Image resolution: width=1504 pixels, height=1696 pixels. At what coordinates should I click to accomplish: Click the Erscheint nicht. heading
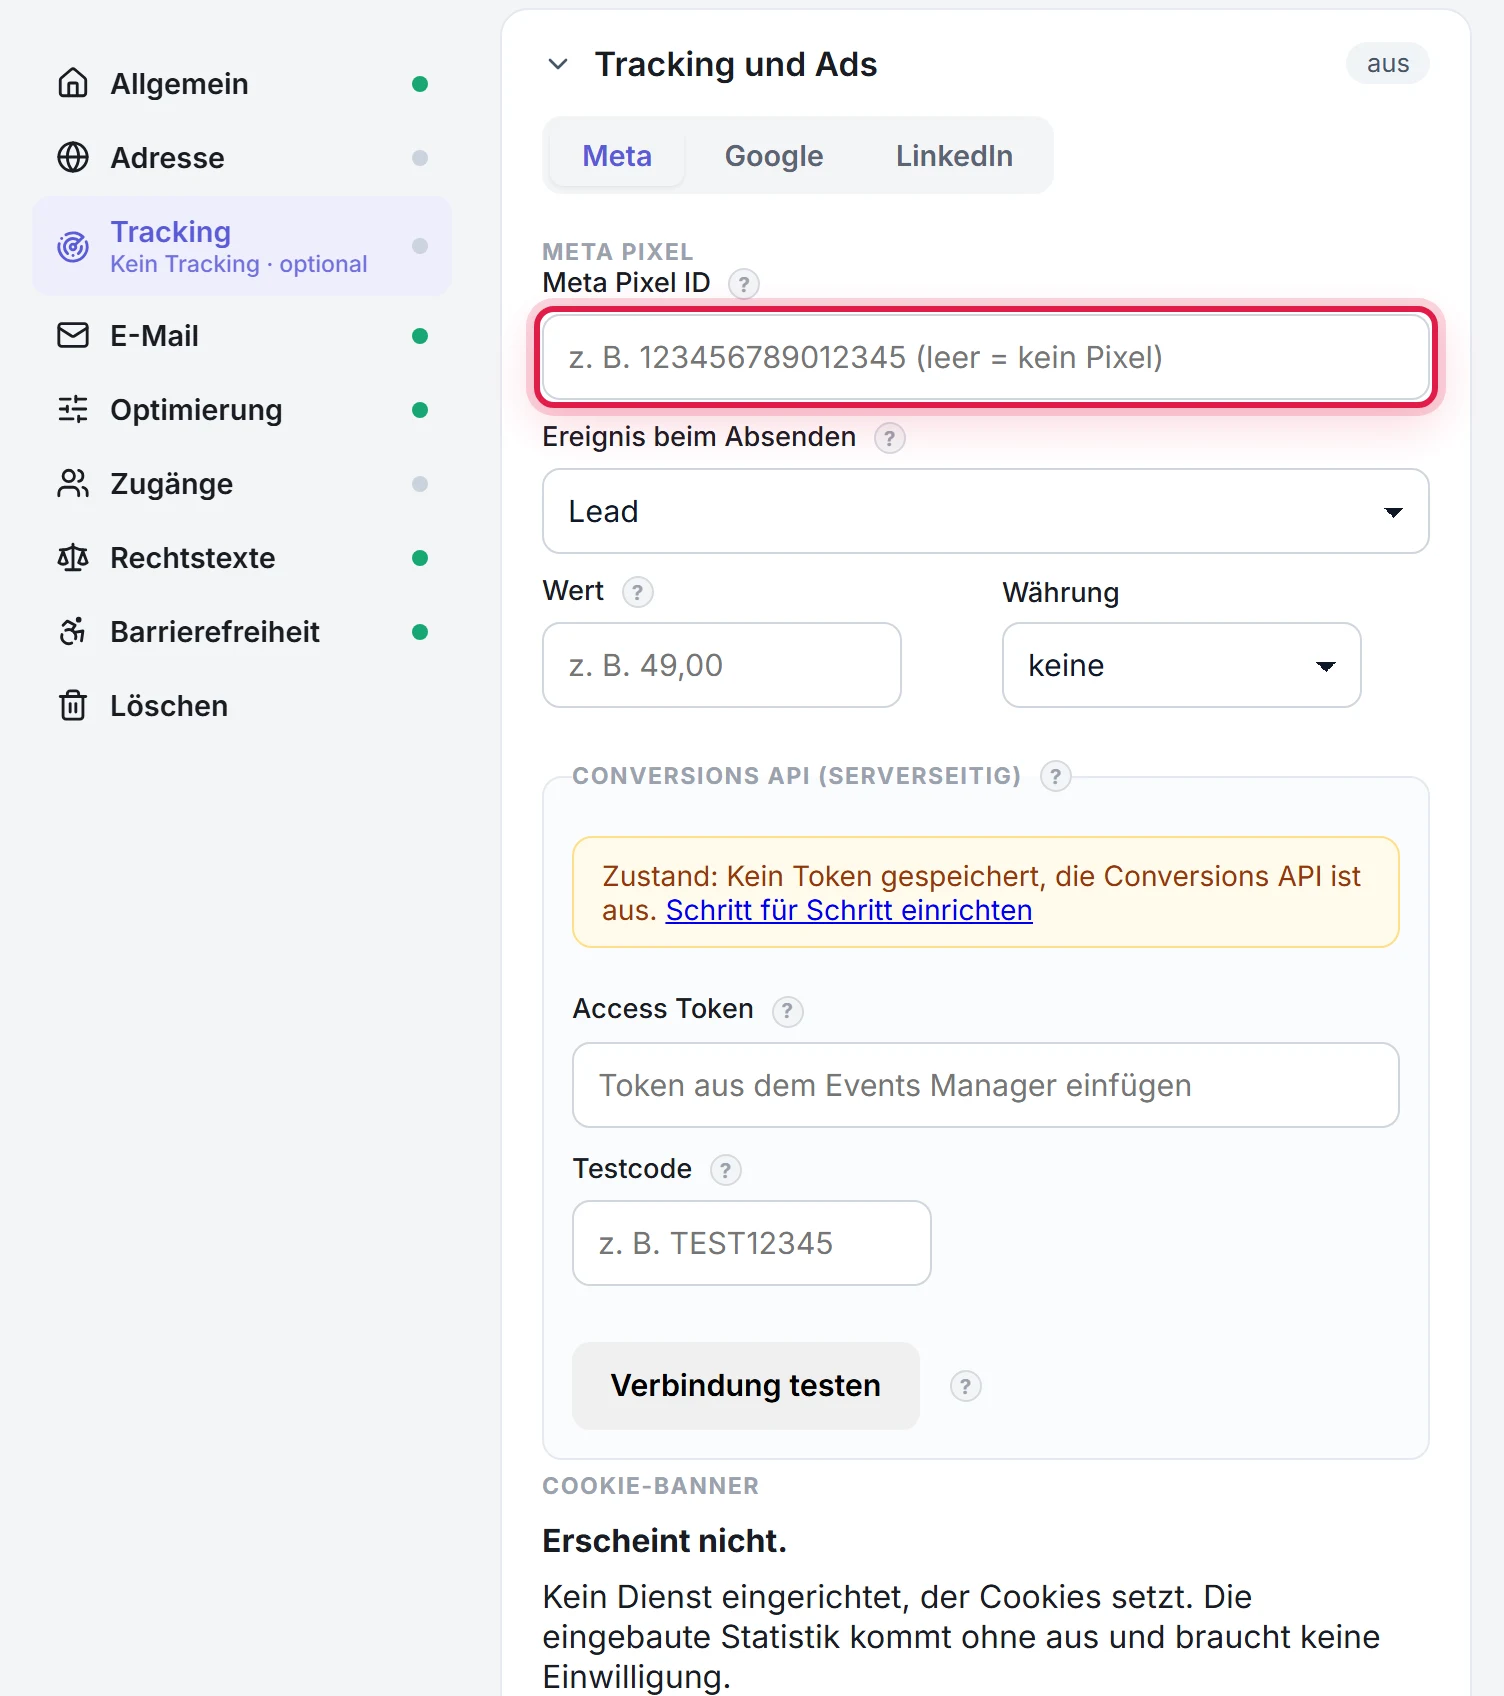click(x=664, y=1541)
